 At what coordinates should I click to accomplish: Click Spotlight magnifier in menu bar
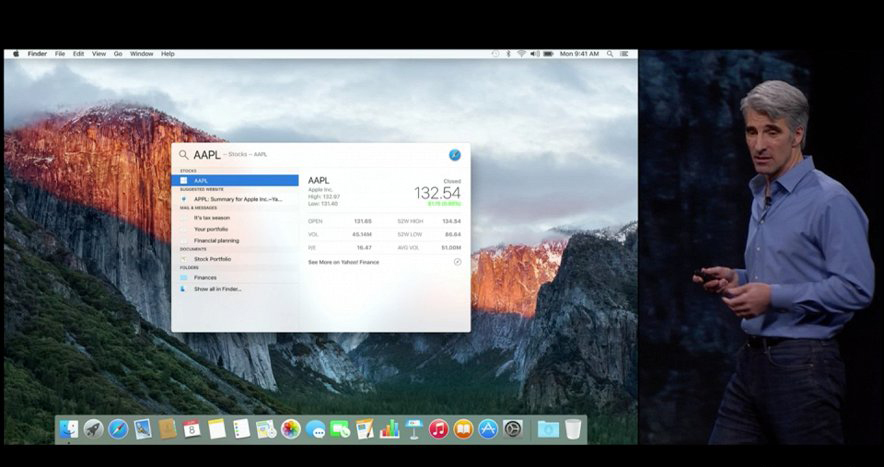click(x=610, y=54)
